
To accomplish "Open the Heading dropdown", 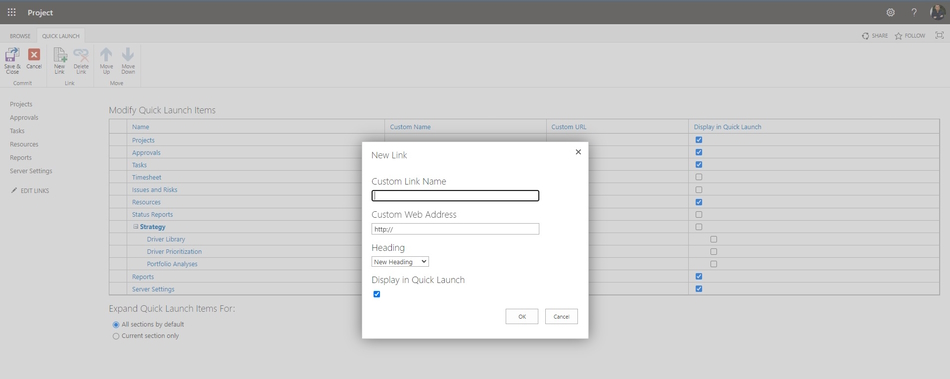I will [x=400, y=262].
